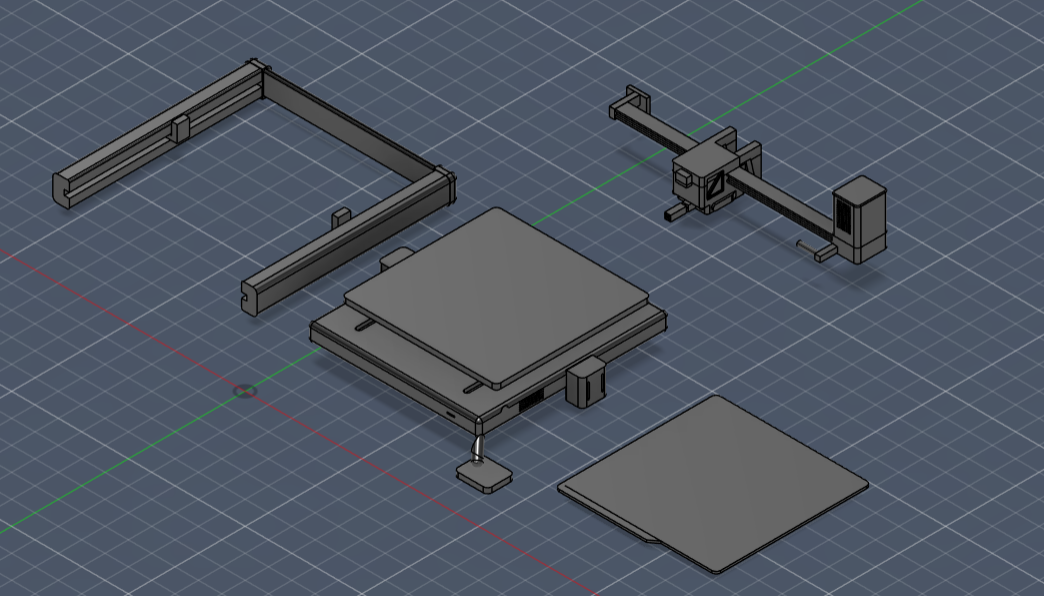Viewport: 1044px width, 596px height.
Task: Click the separate flat sheet beside the base
Action: coord(714,484)
